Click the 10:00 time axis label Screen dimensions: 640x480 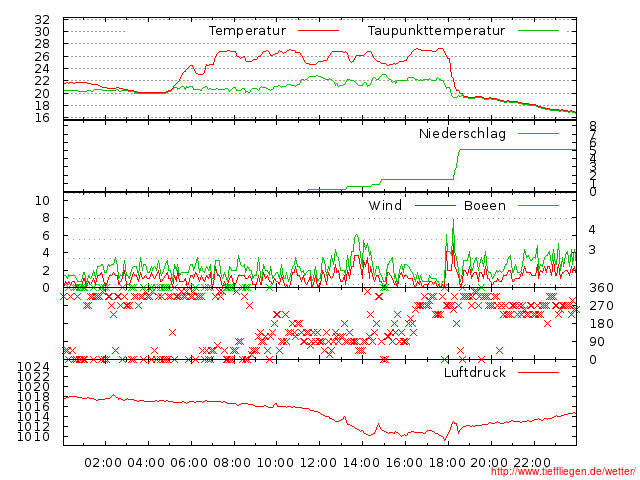point(275,463)
